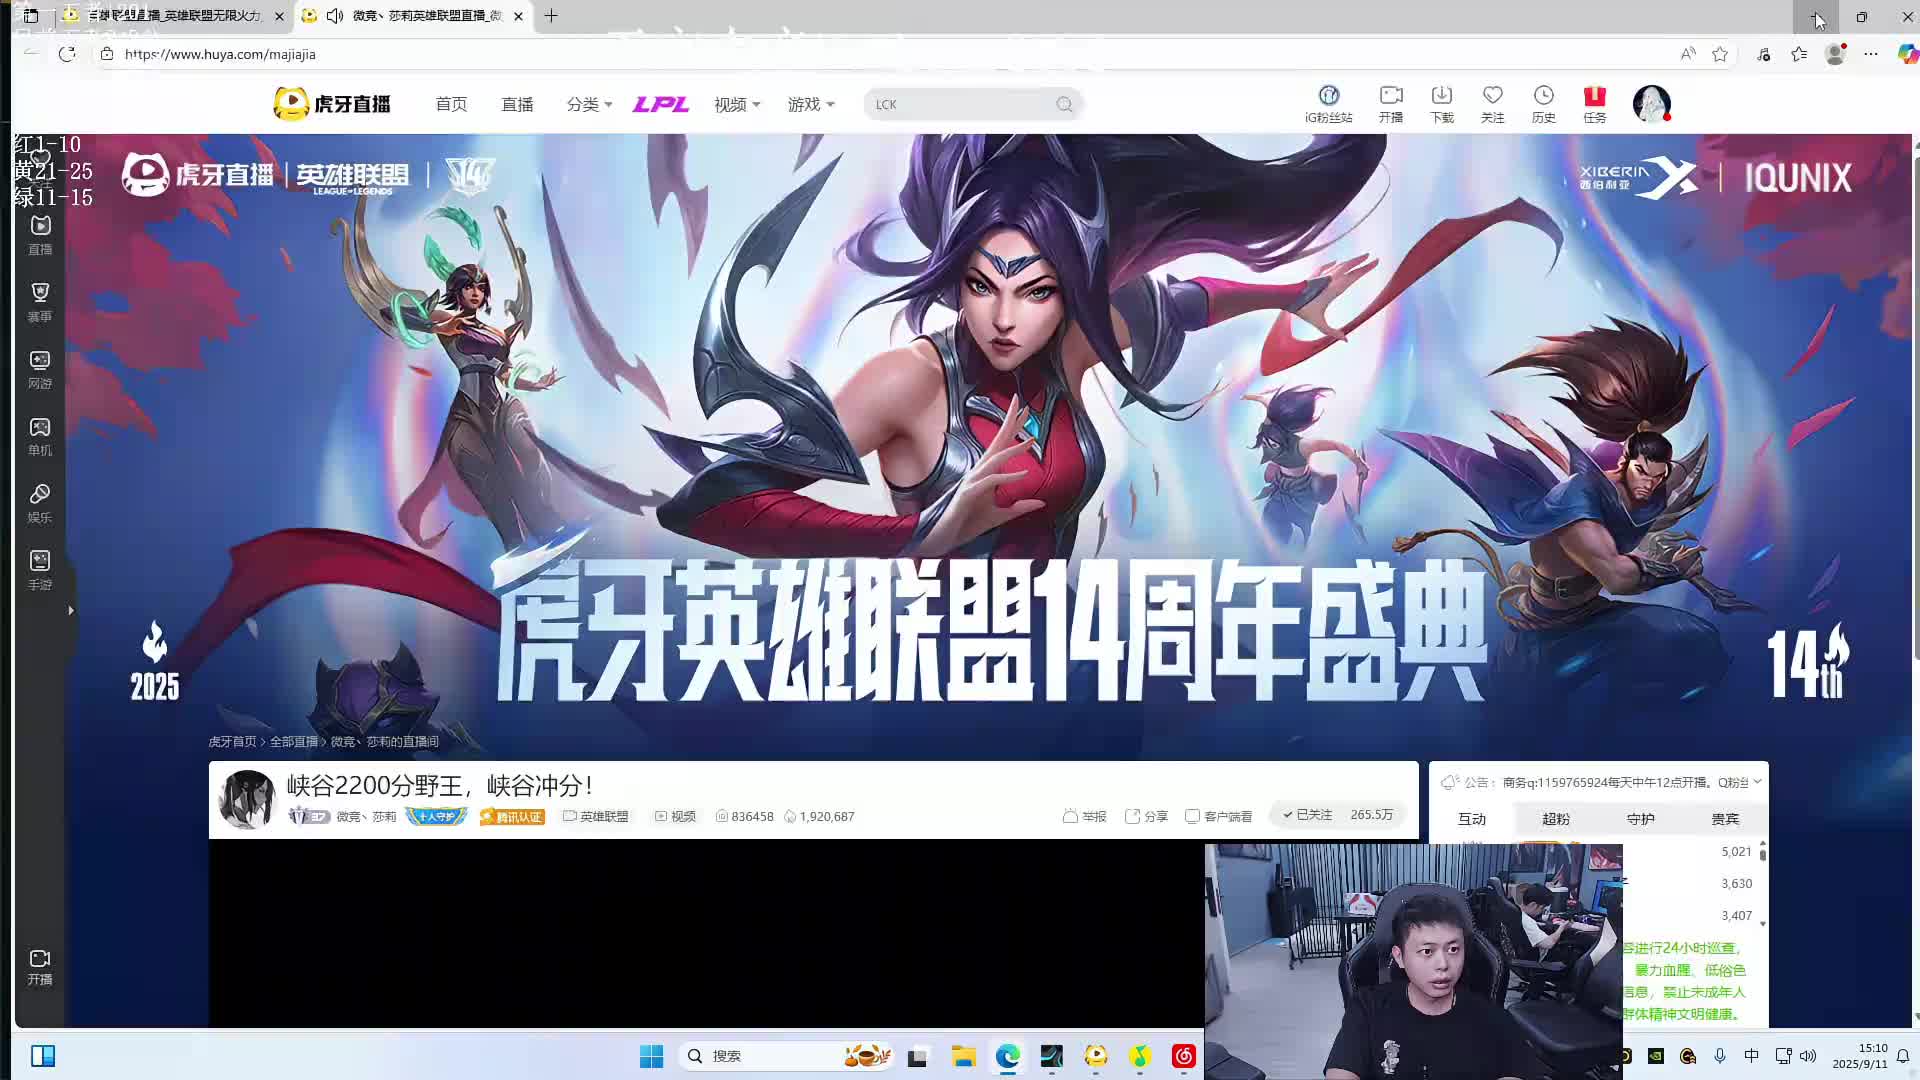Viewport: 1920px width, 1080px height.
Task: Open File Explorer from the taskbar
Action: 963,1056
